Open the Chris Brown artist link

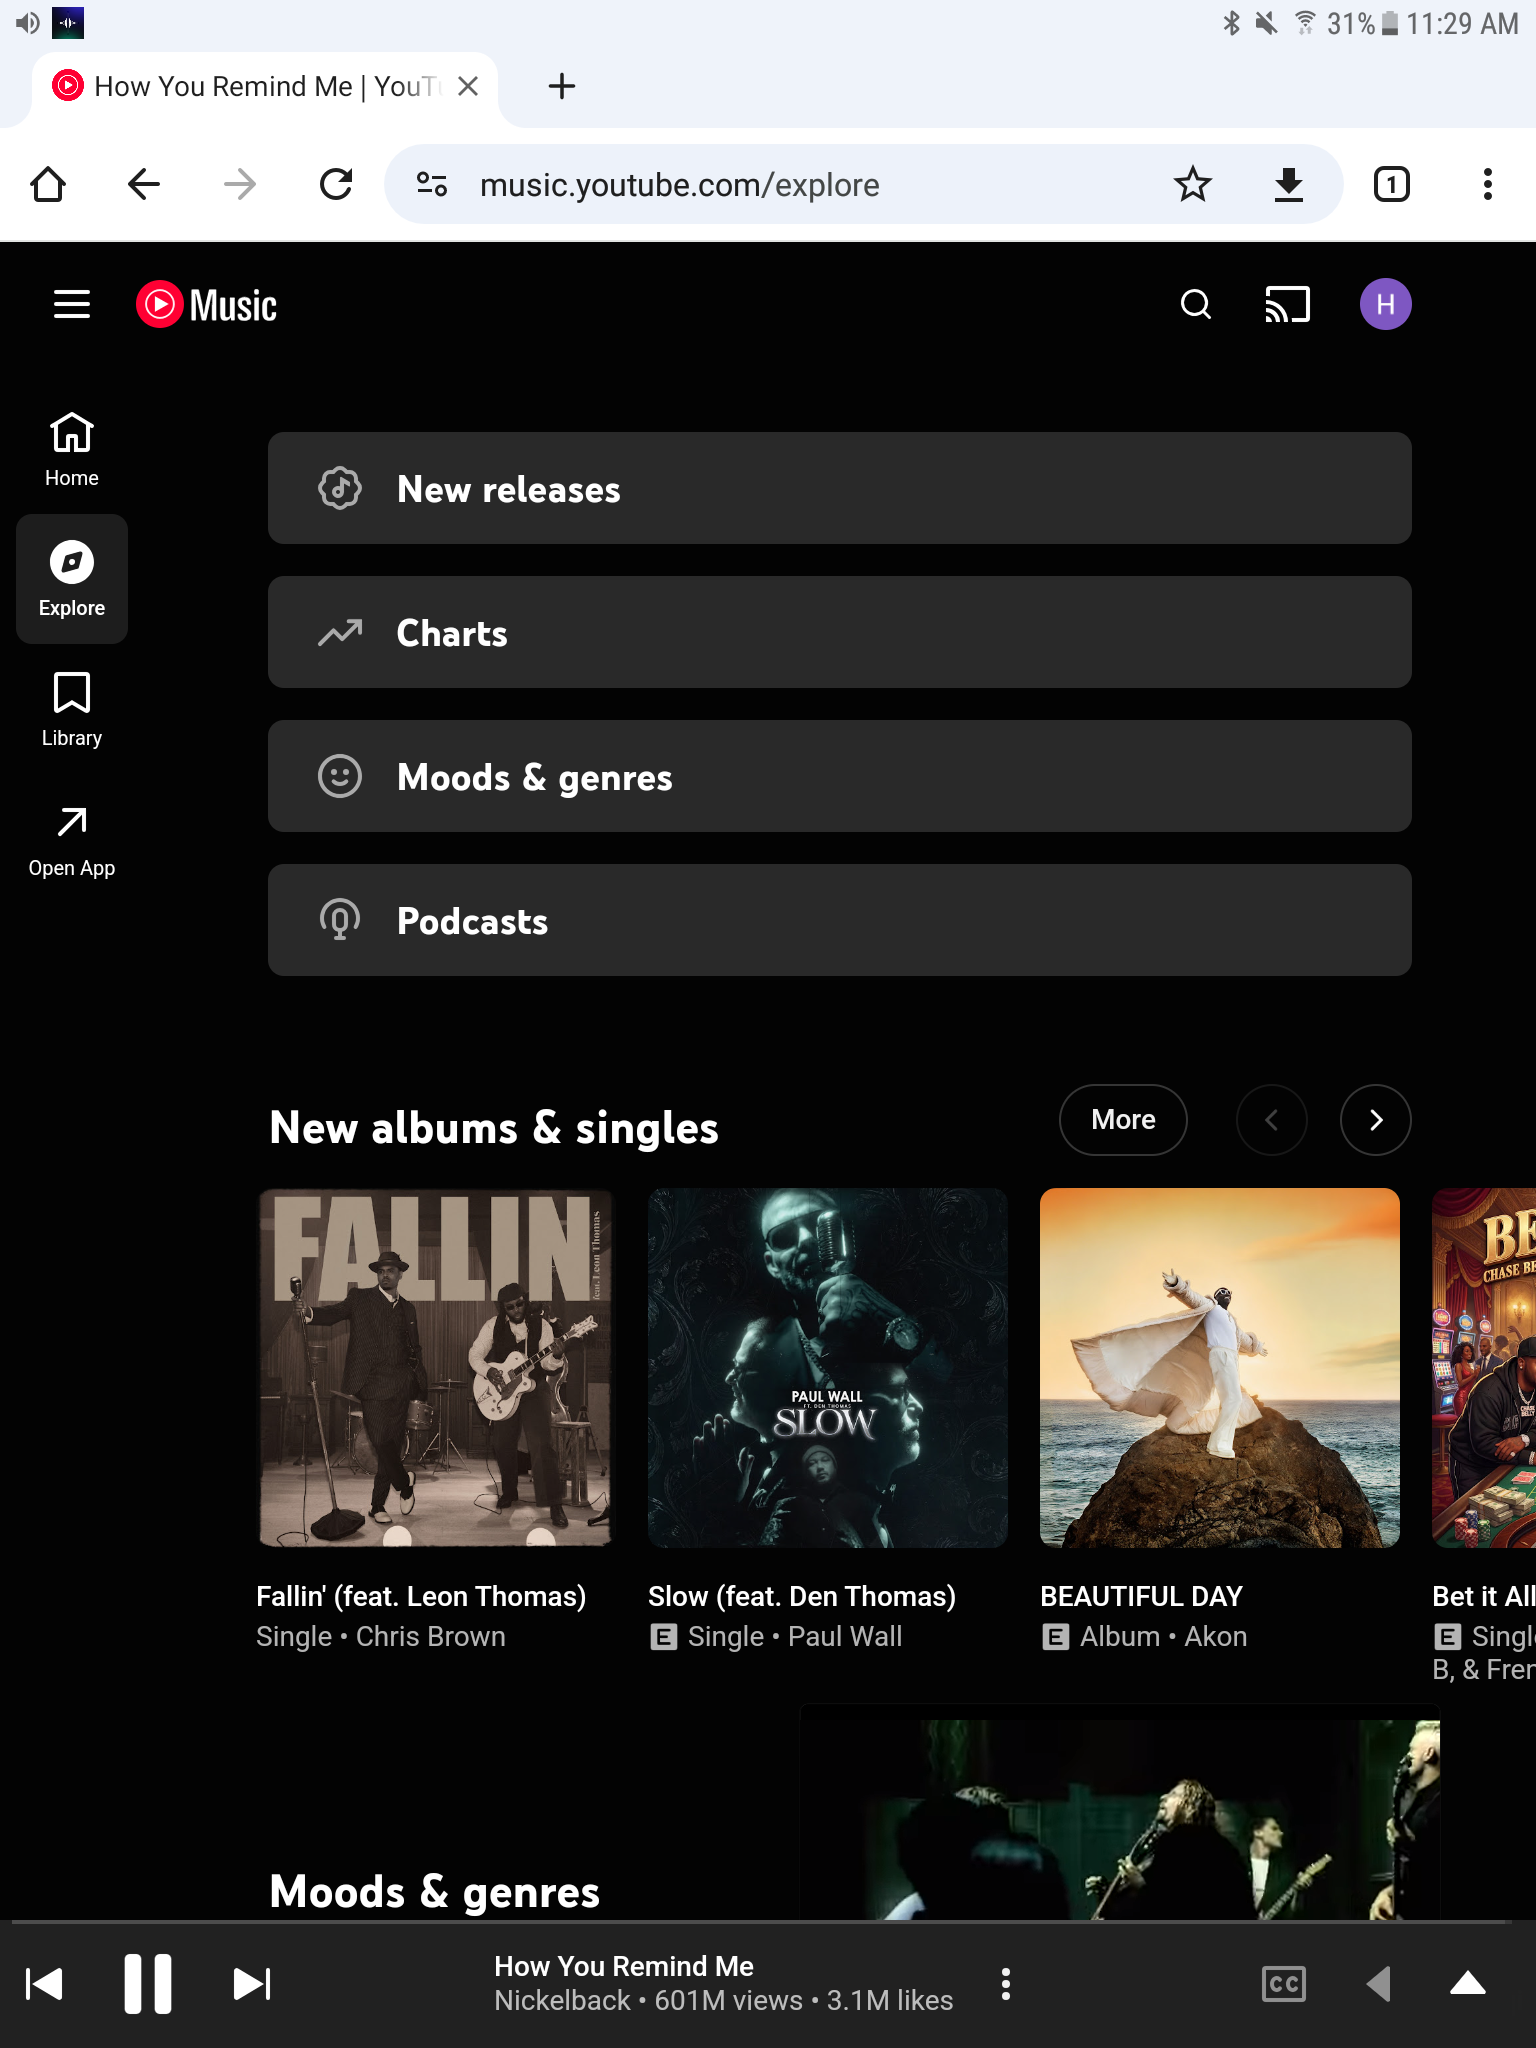[431, 1637]
